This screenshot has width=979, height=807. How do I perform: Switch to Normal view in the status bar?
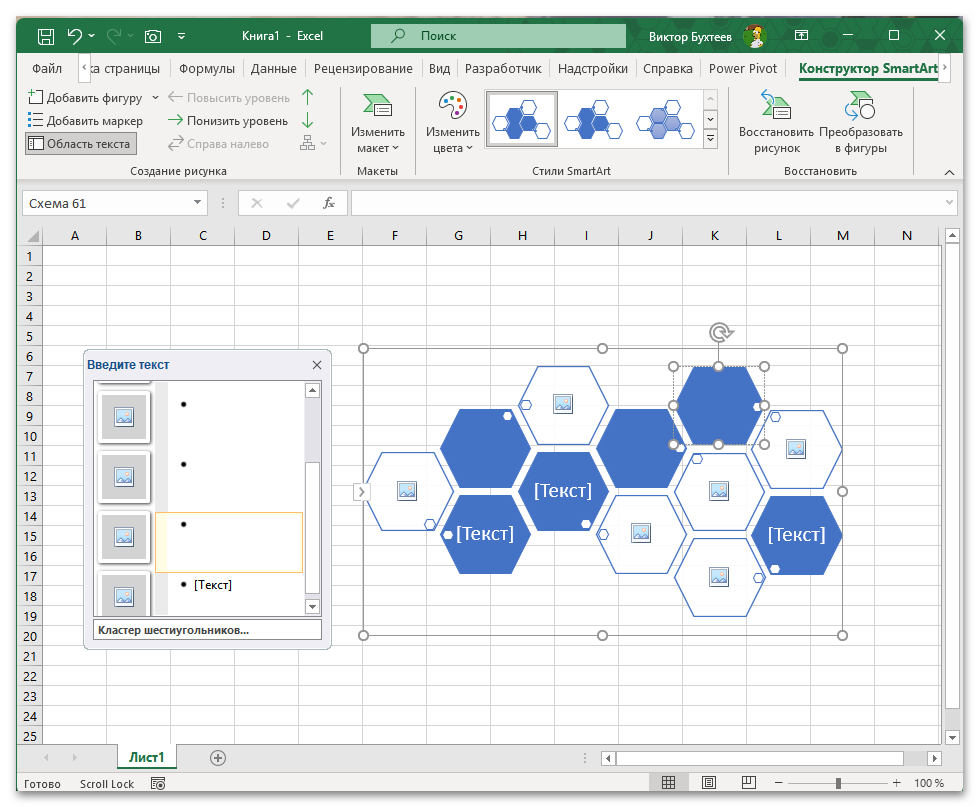(x=668, y=783)
